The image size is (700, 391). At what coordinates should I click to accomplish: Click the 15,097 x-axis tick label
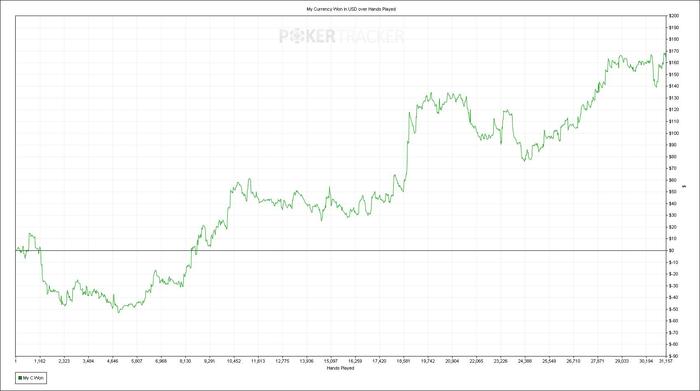click(x=331, y=361)
